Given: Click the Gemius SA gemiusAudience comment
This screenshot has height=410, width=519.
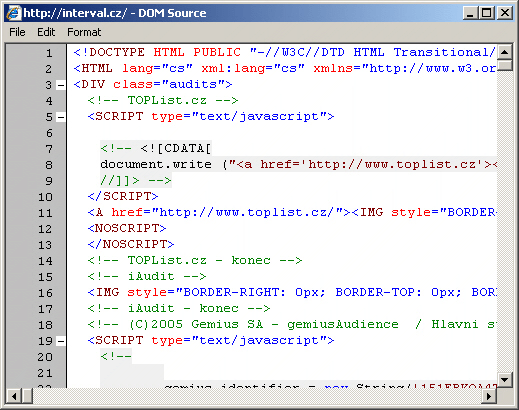Looking at the screenshot, I should tap(292, 324).
